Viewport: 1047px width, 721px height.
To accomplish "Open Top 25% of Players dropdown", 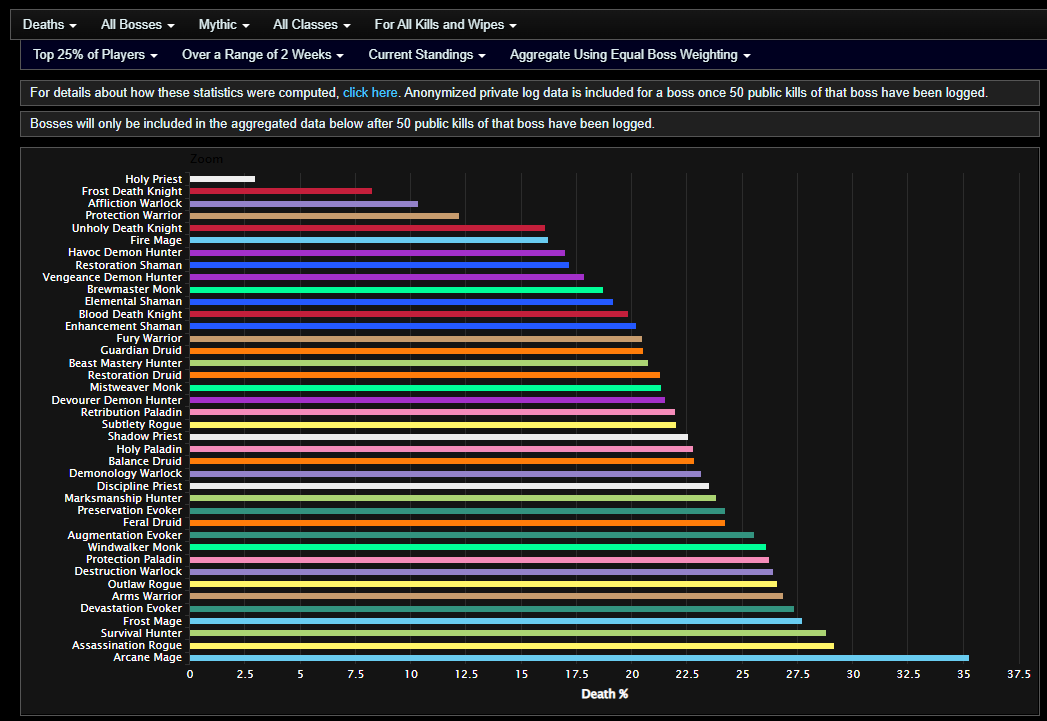I will pos(95,55).
